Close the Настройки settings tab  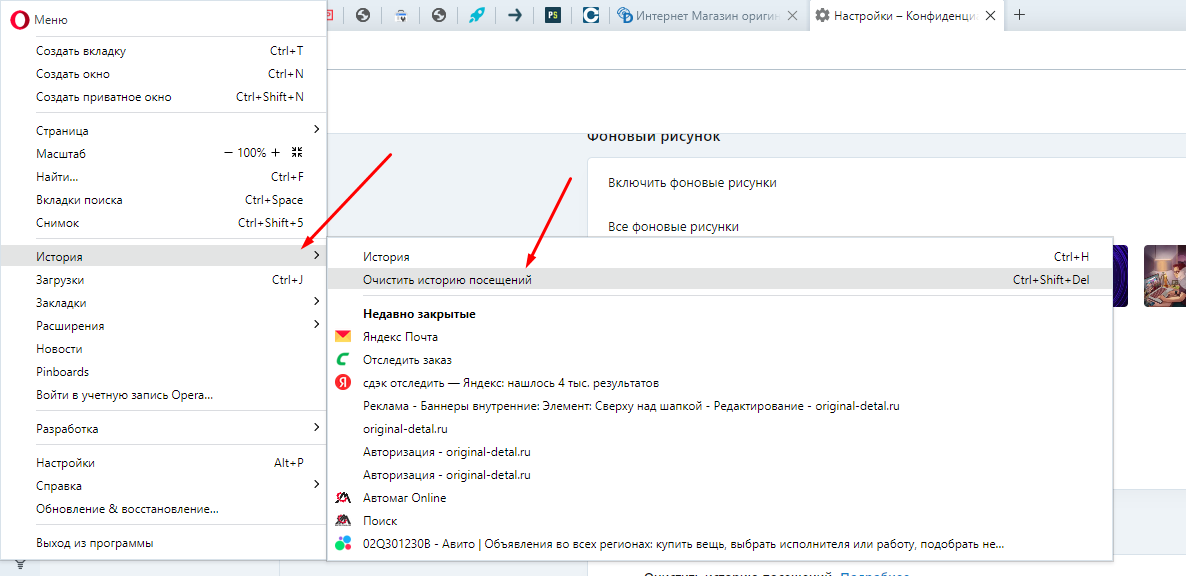[992, 16]
